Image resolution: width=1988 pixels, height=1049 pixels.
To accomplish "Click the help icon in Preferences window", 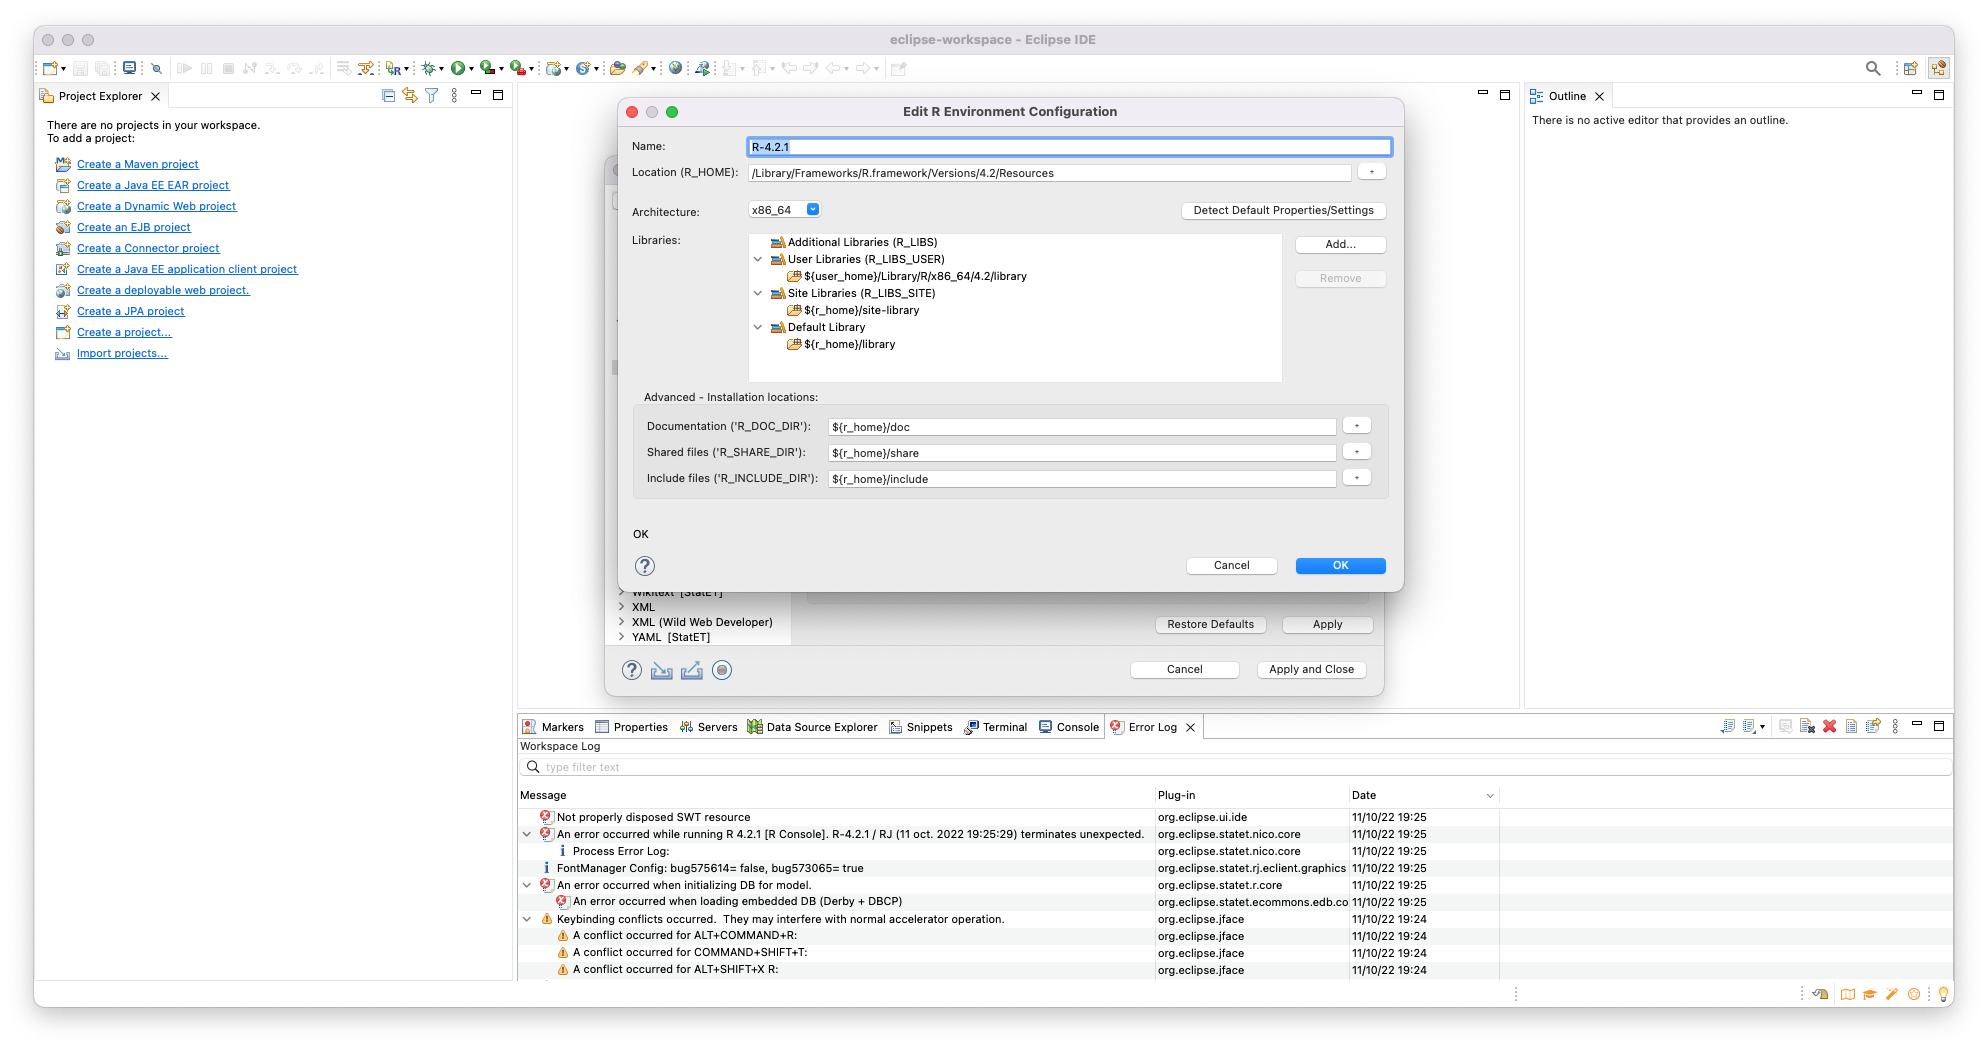I will 632,670.
